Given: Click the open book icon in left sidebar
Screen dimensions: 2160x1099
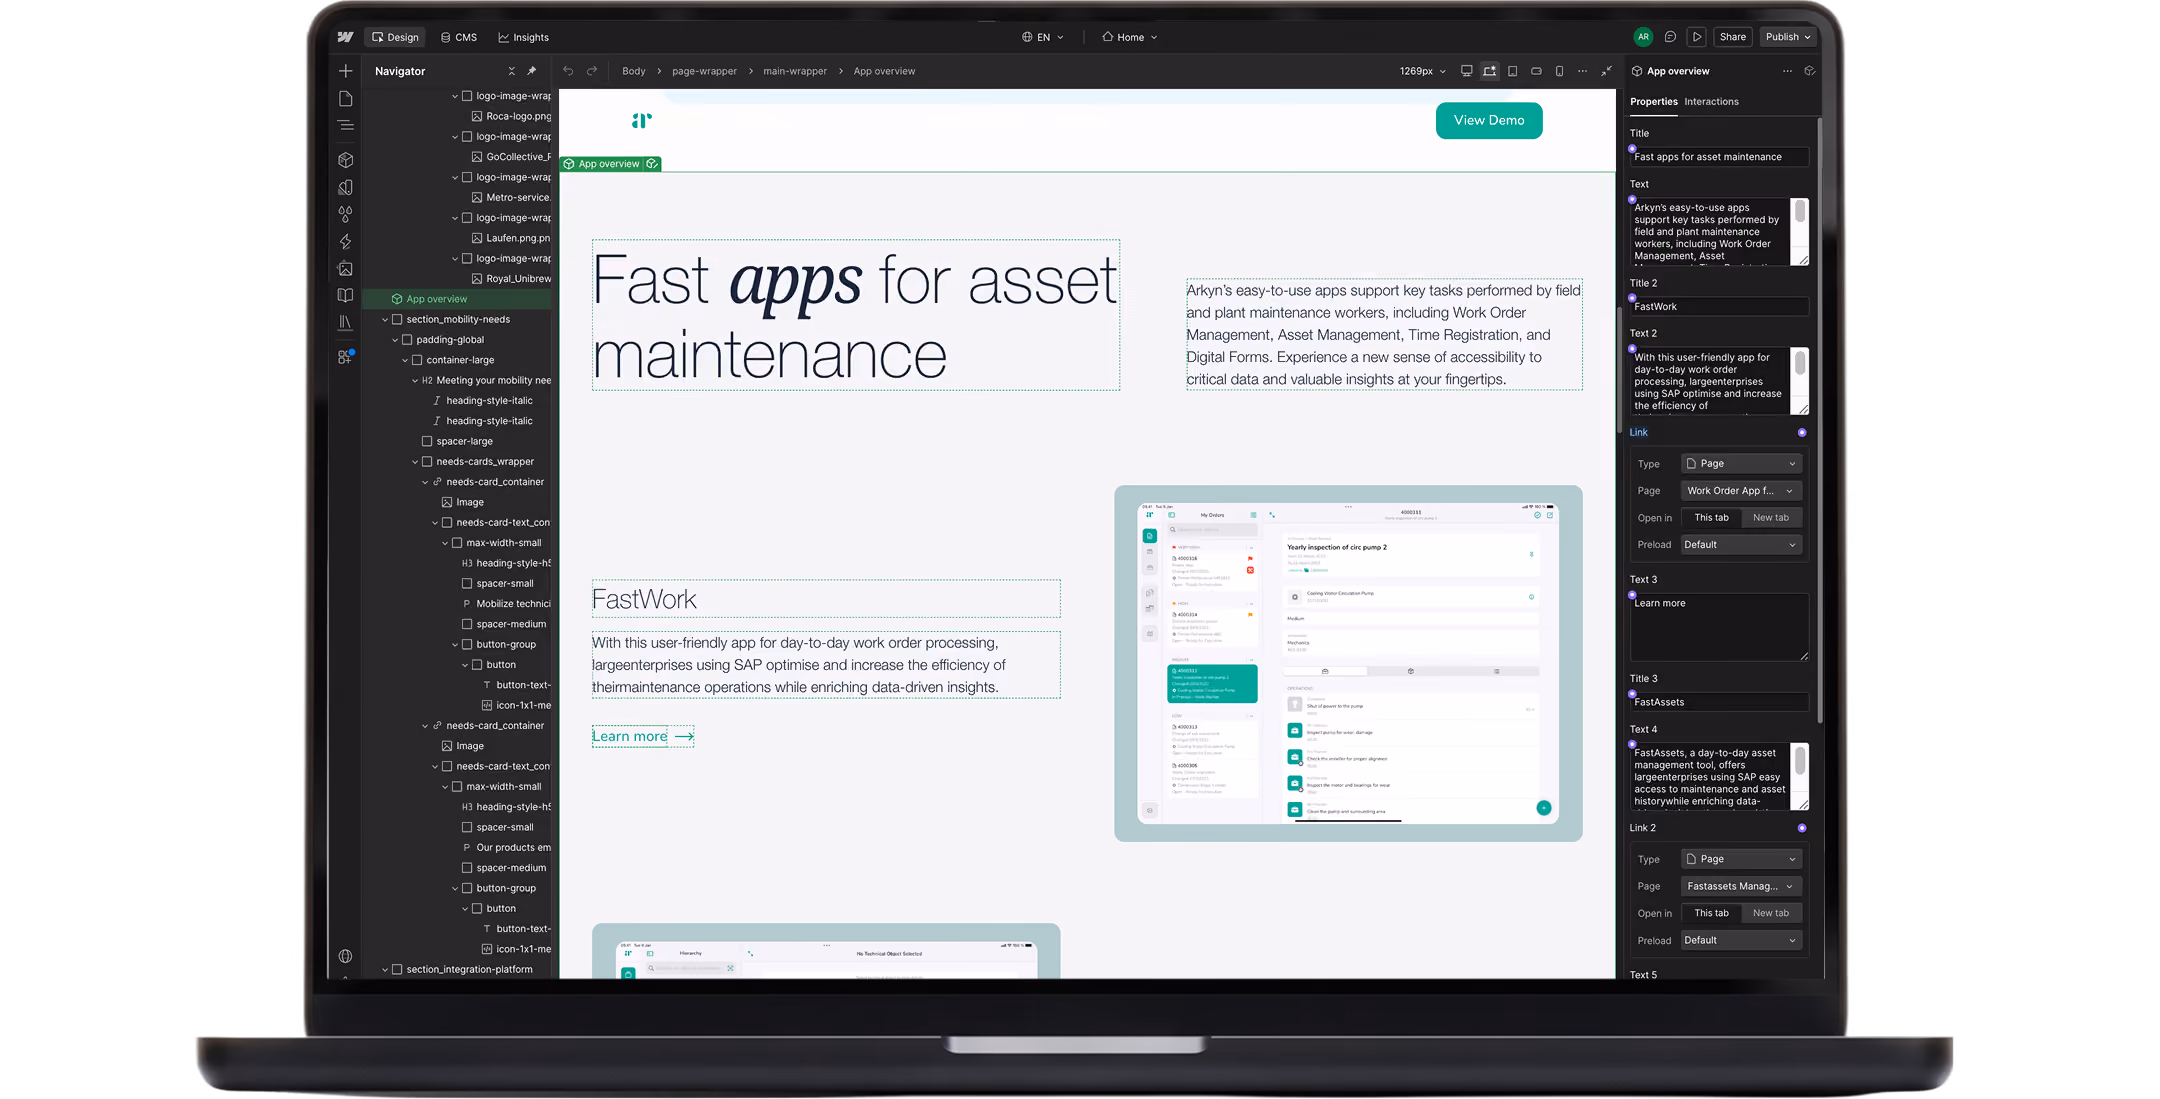Looking at the screenshot, I should 346,295.
